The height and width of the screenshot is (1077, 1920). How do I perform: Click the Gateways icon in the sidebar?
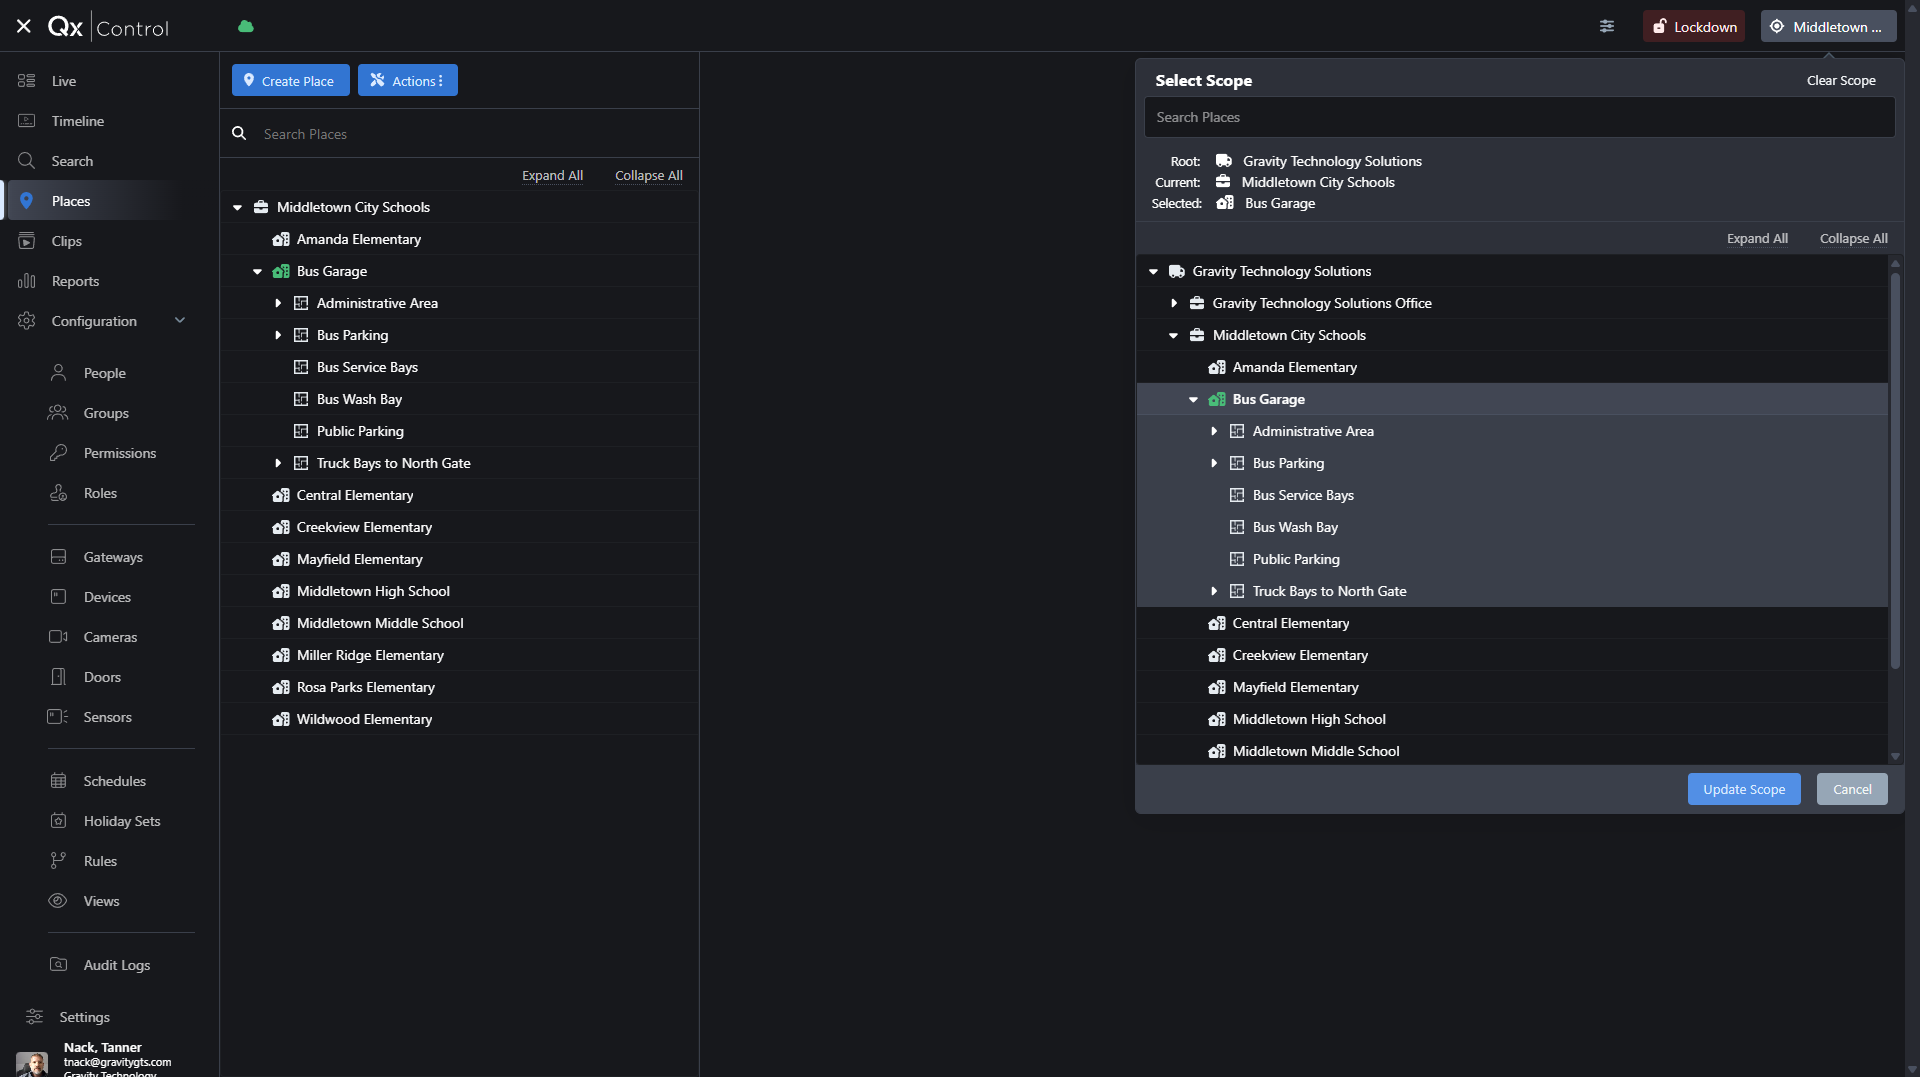(58, 557)
